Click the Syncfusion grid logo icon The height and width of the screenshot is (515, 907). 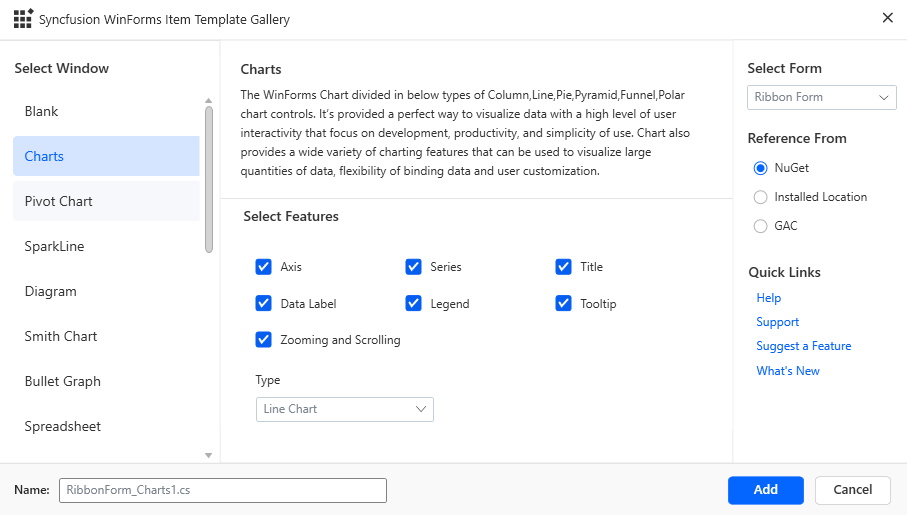click(x=23, y=19)
